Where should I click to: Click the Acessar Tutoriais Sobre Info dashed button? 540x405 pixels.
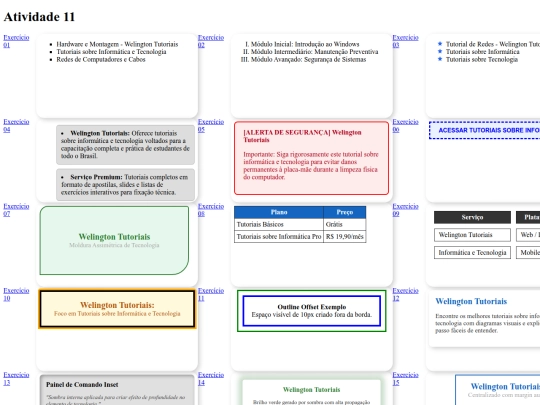pos(485,130)
